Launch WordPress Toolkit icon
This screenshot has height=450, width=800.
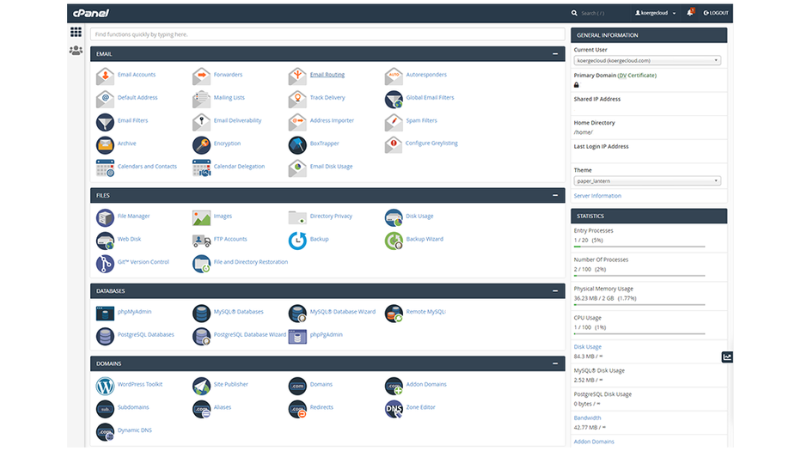(x=105, y=384)
